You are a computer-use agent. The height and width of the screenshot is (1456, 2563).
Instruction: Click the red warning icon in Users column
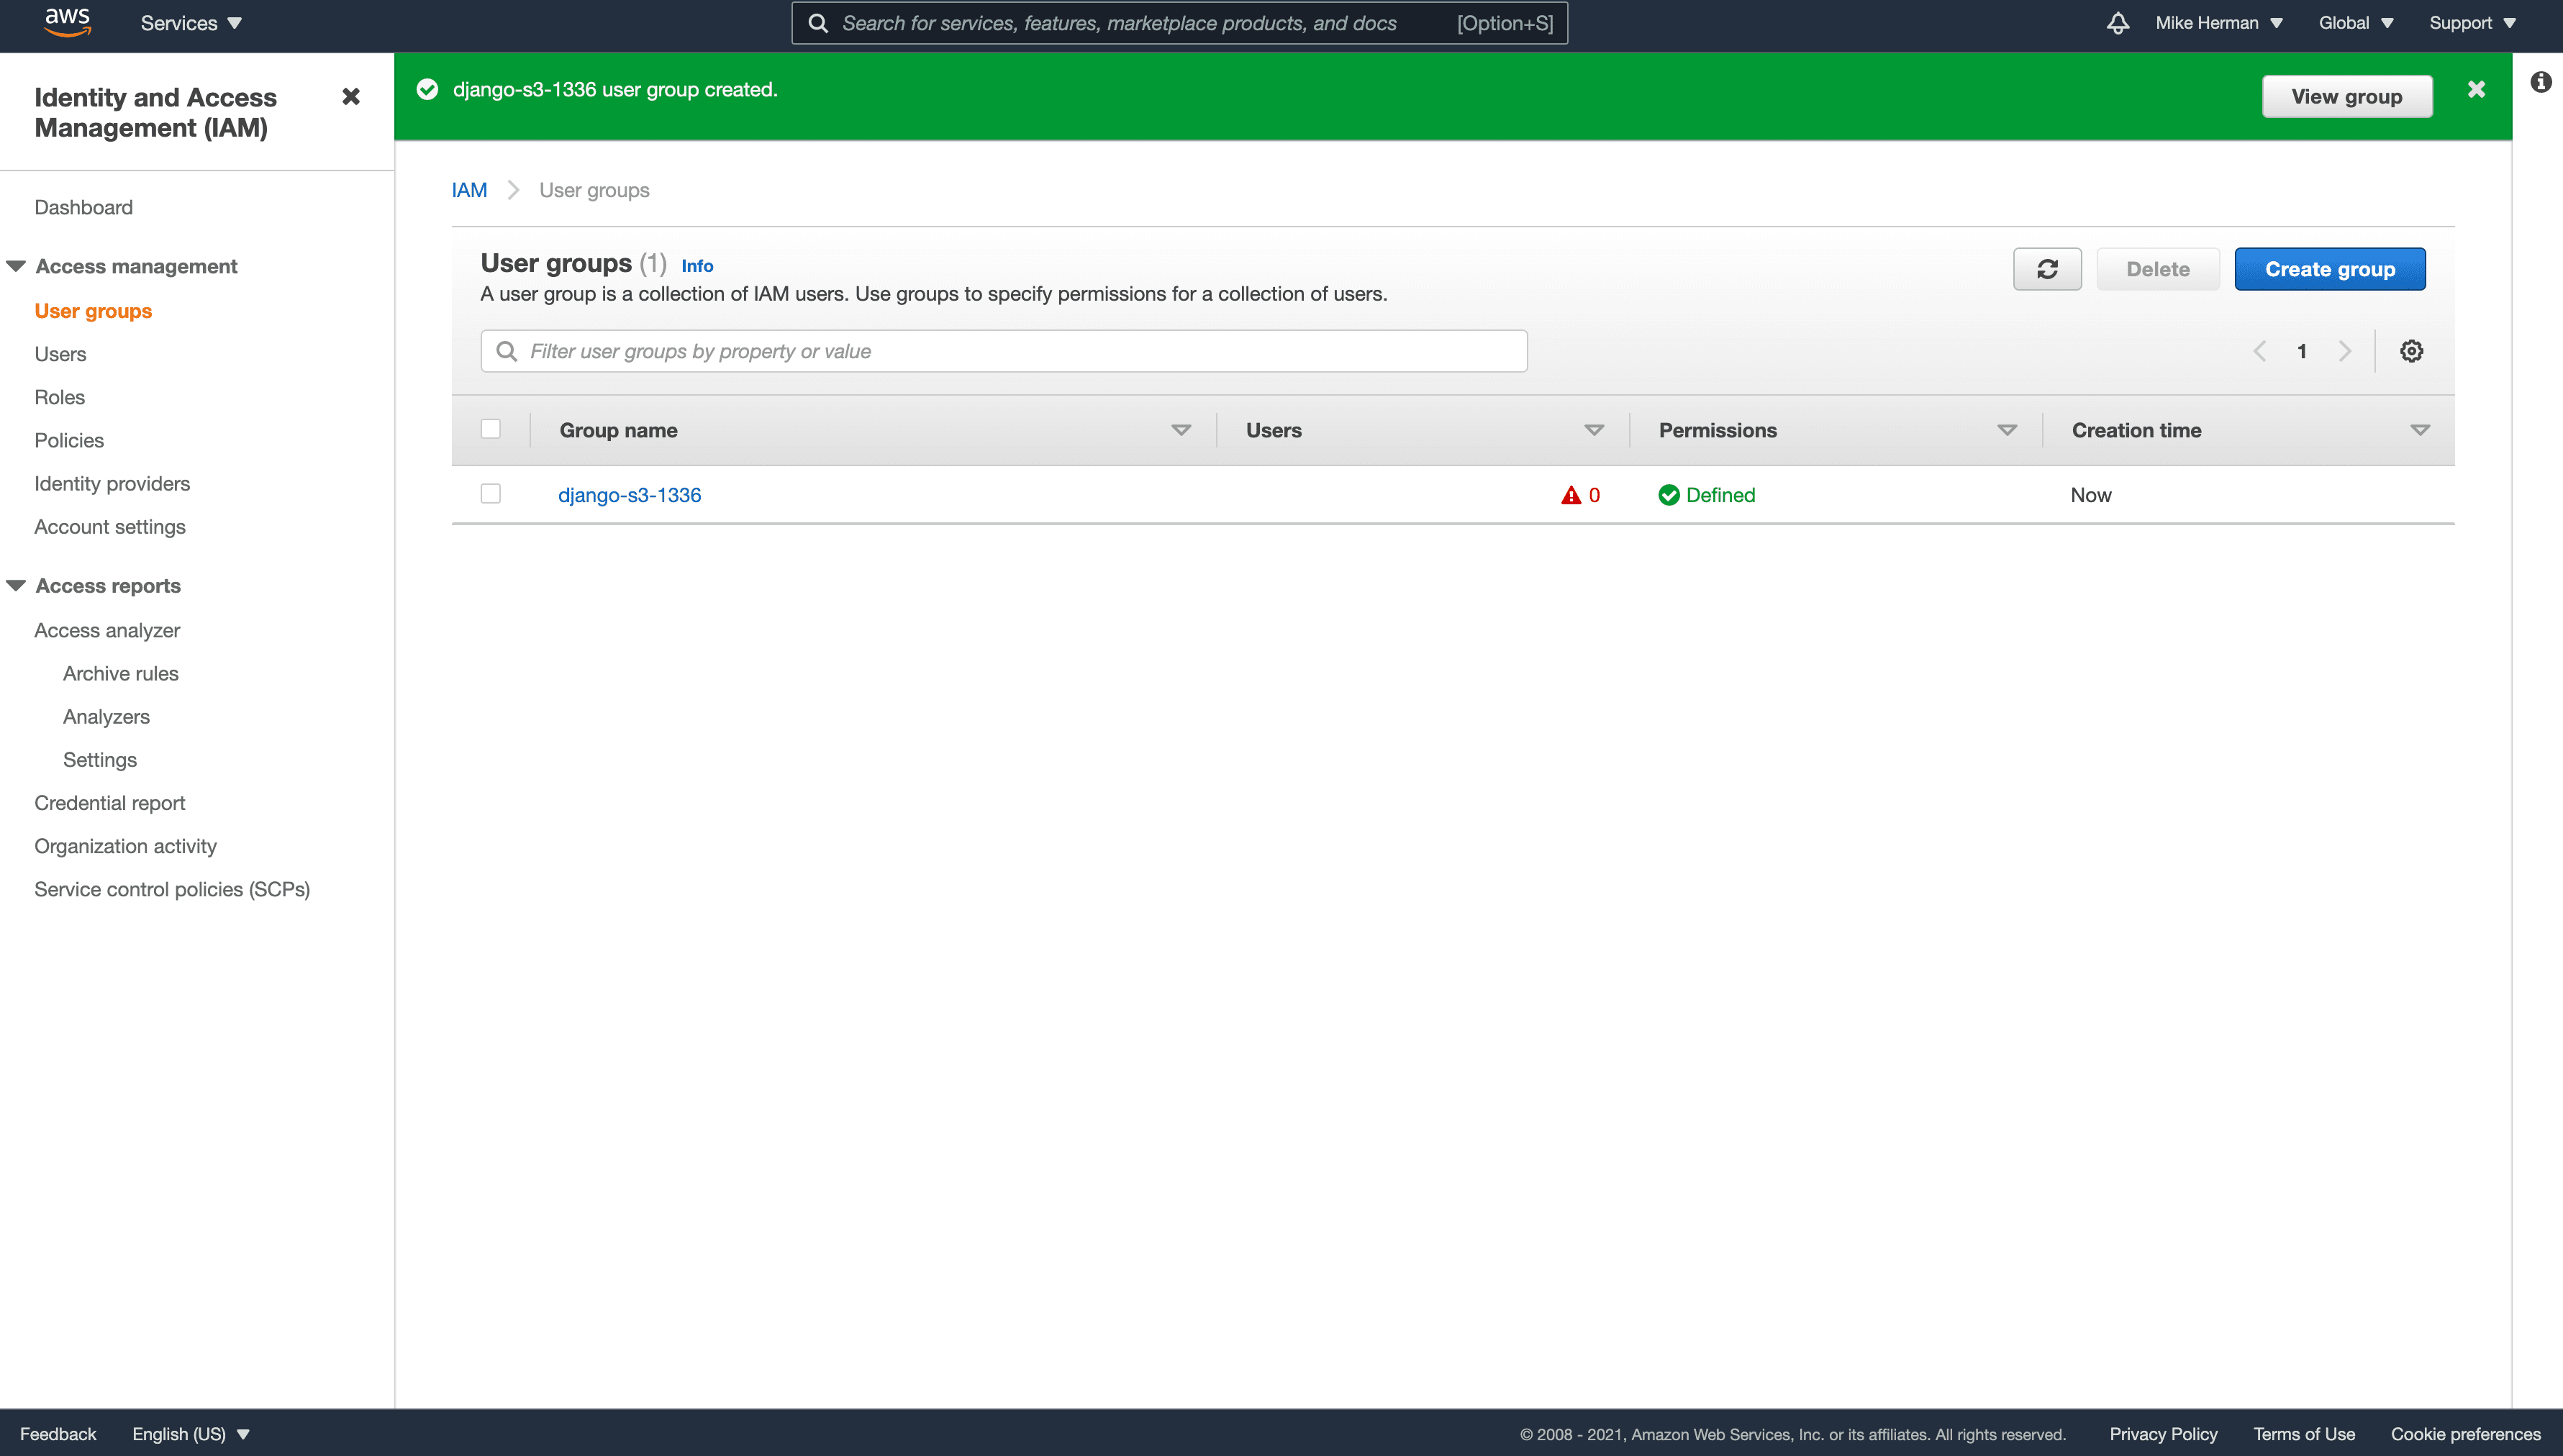click(x=1571, y=495)
